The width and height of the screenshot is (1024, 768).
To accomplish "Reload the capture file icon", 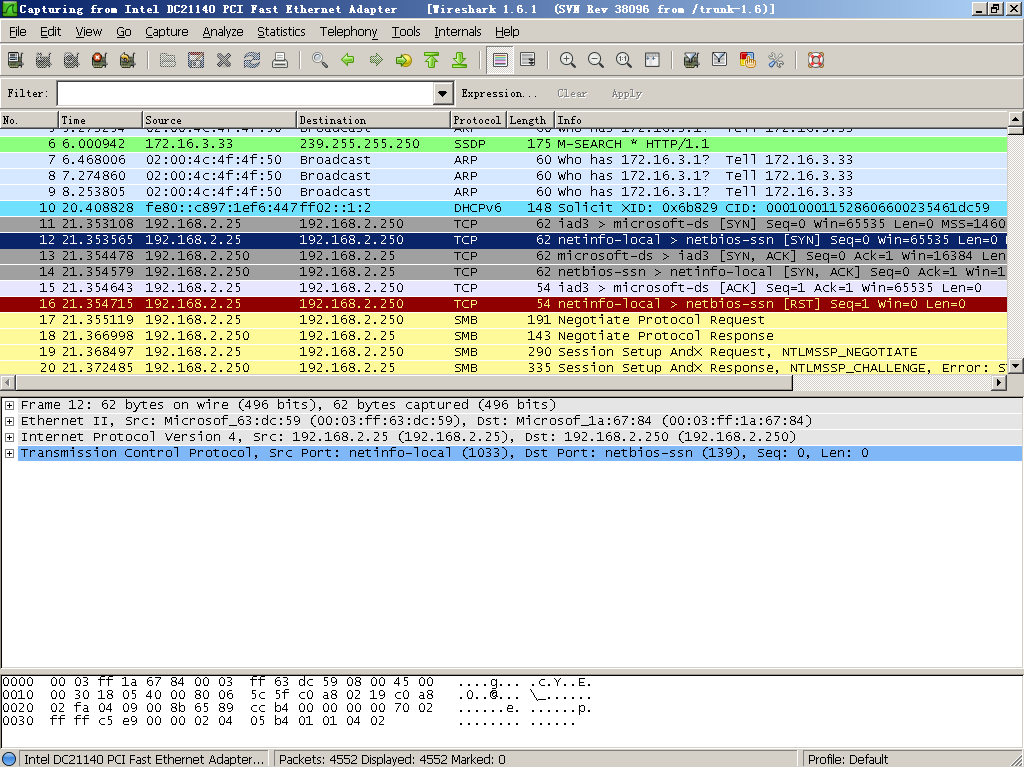I will [252, 60].
